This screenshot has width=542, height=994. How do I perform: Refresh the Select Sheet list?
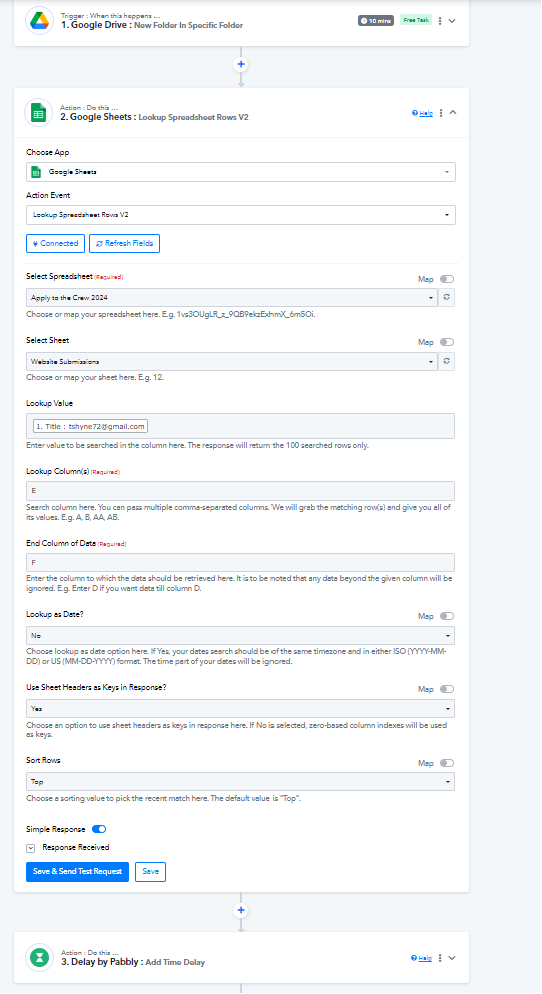pyautogui.click(x=447, y=361)
